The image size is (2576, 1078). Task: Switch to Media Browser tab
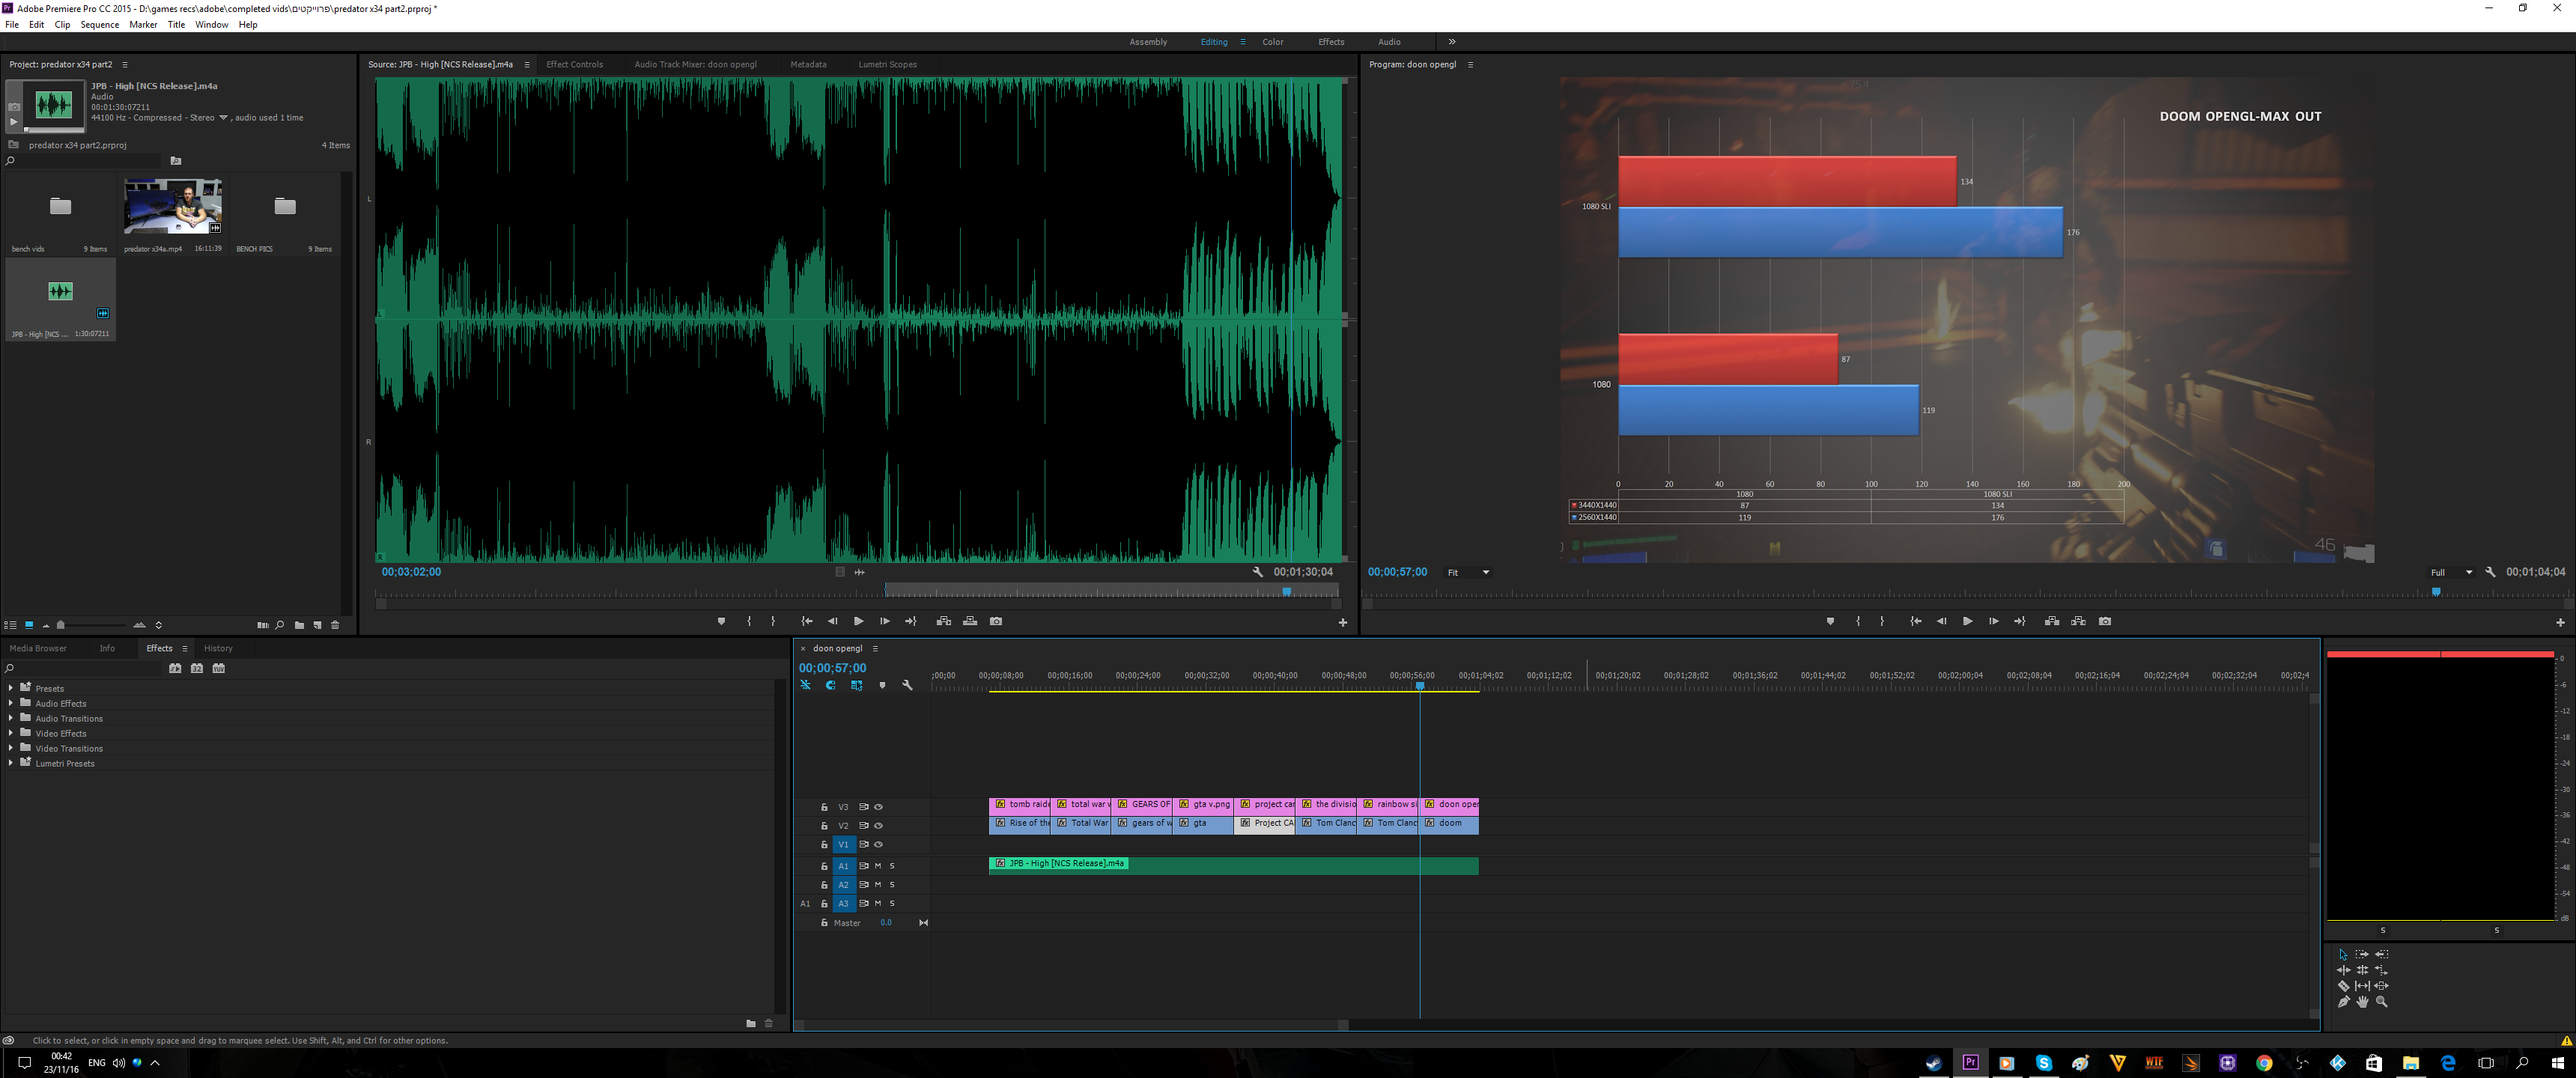(38, 648)
